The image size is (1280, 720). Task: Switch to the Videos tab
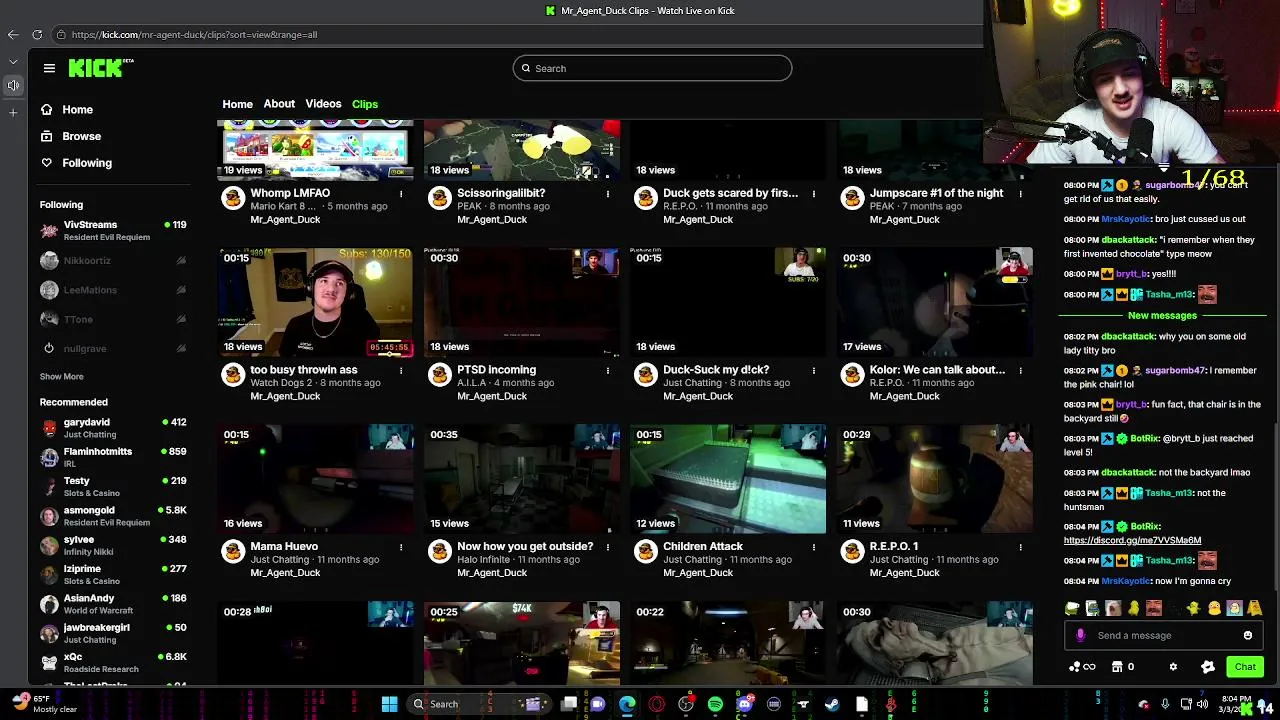(323, 104)
